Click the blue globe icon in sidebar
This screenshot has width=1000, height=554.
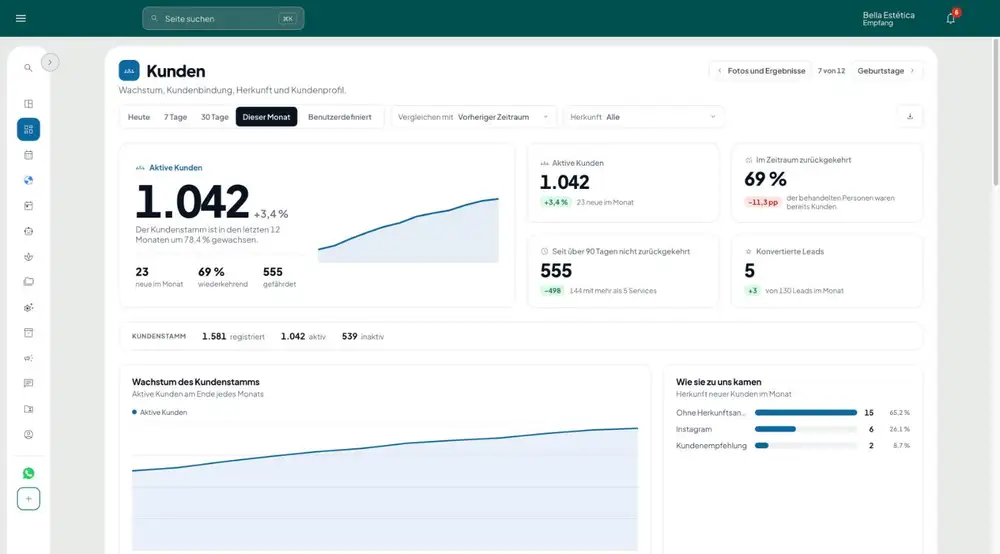(x=28, y=180)
